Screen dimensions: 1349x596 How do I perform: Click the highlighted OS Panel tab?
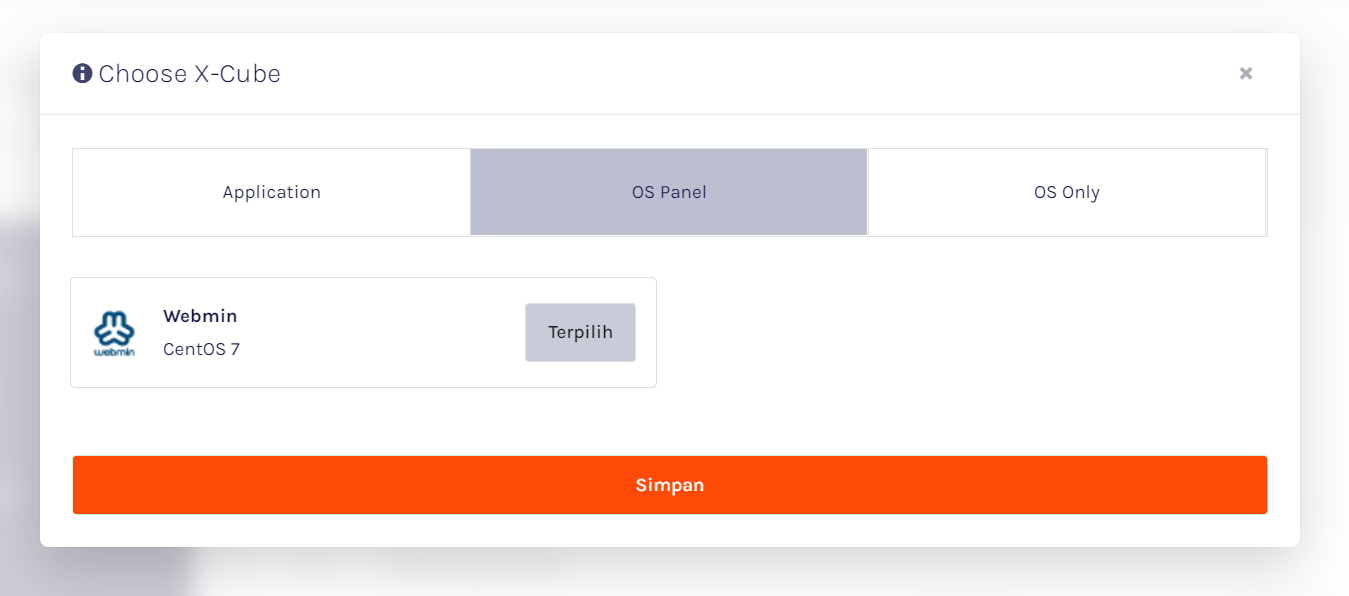(x=669, y=192)
